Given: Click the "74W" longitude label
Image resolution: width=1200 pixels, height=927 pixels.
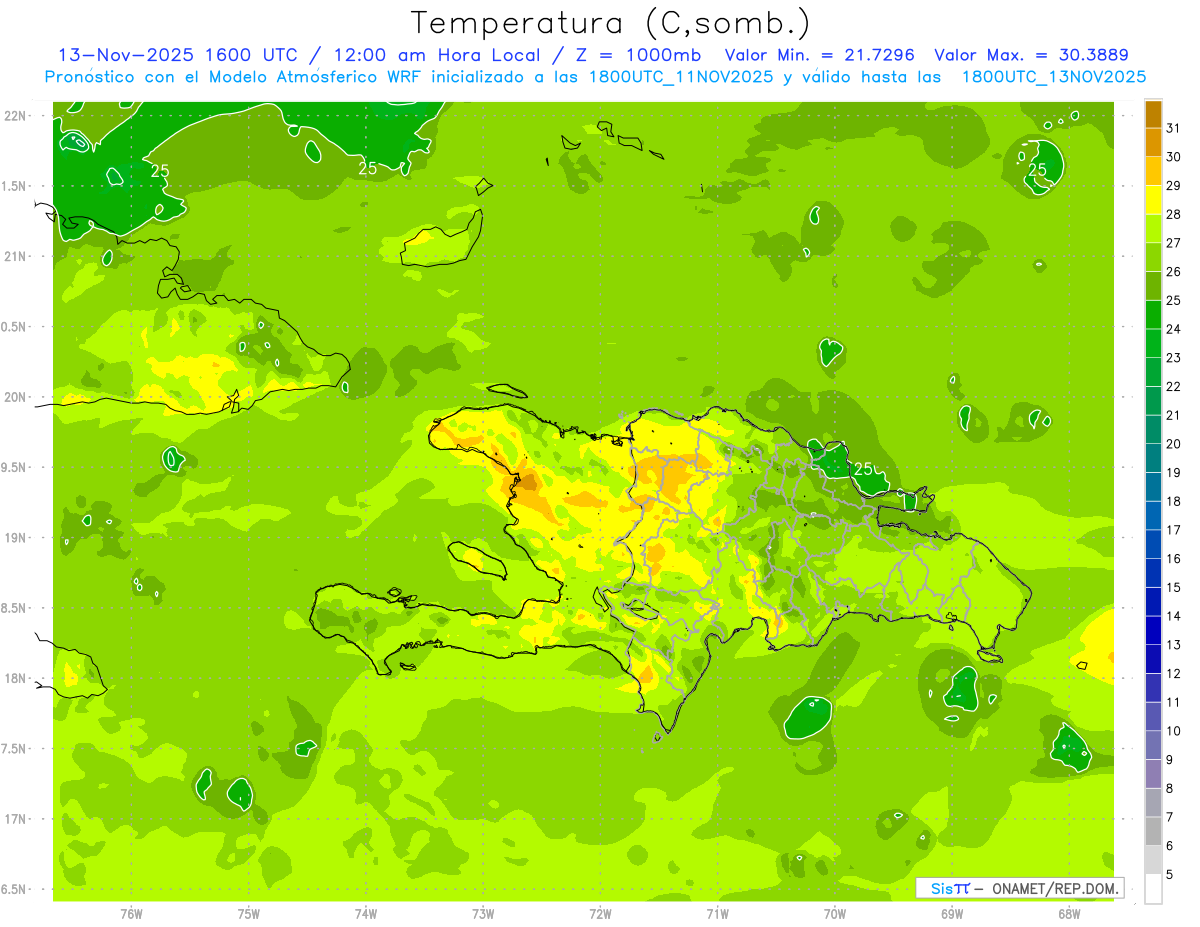Looking at the screenshot, I should click(365, 913).
